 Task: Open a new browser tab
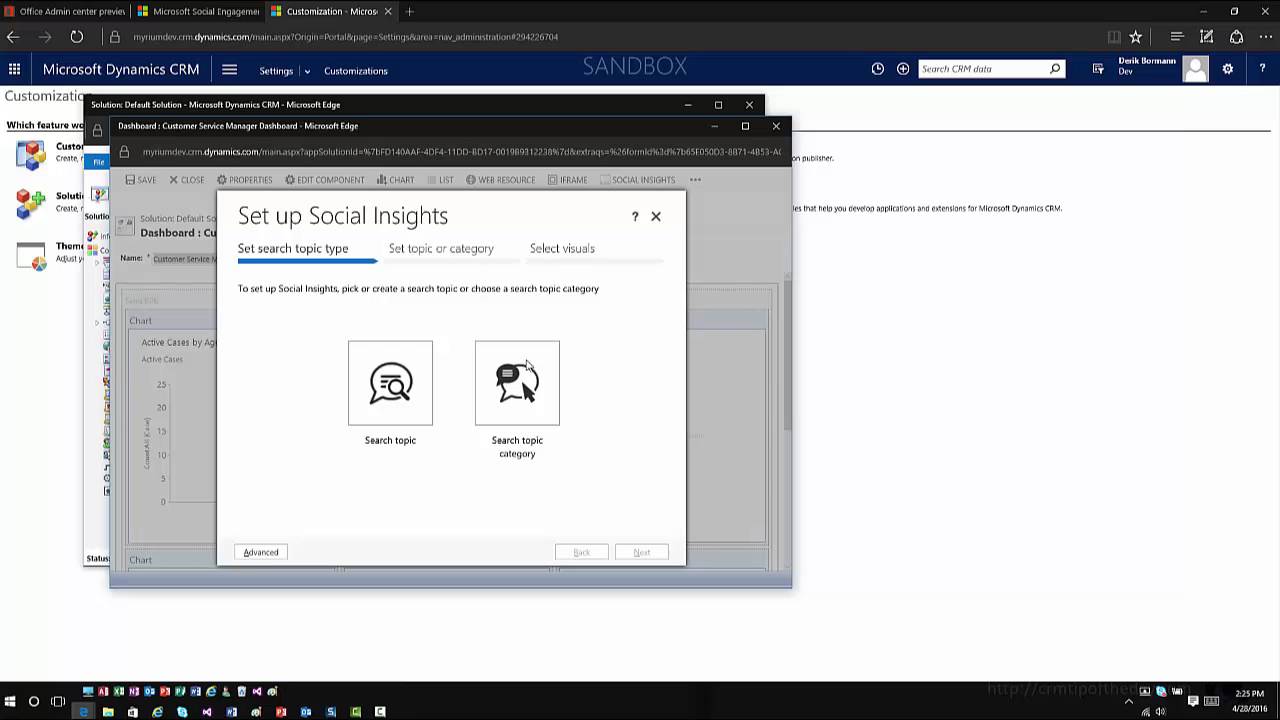[x=410, y=11]
